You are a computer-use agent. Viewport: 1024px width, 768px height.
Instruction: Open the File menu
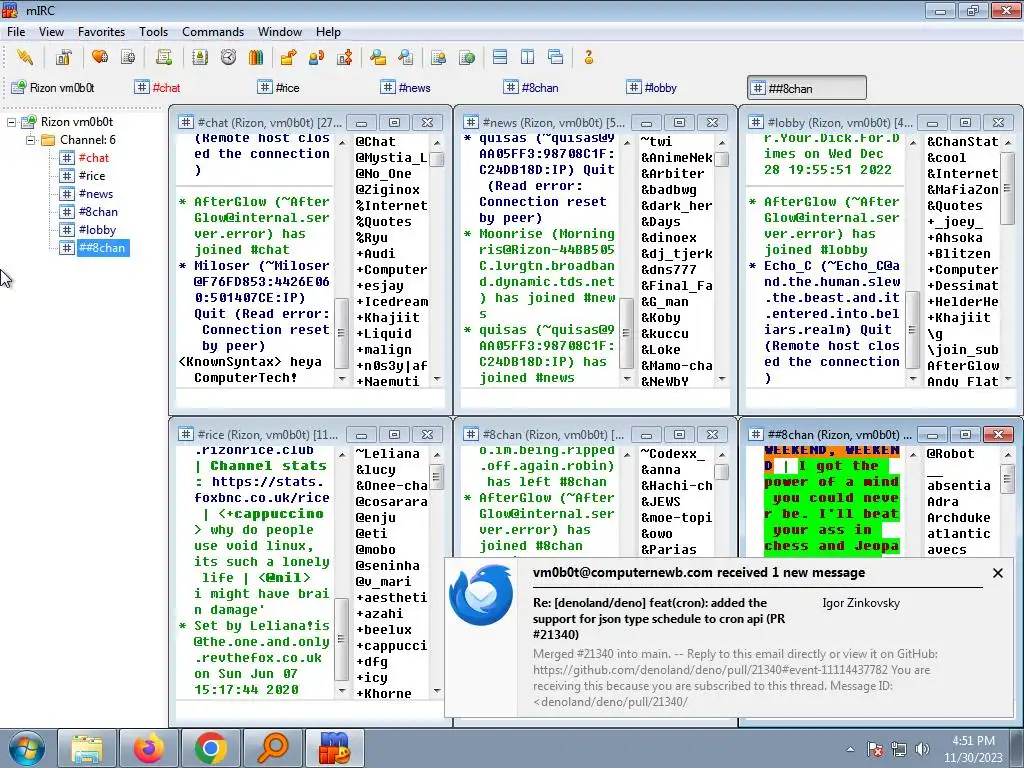16,31
